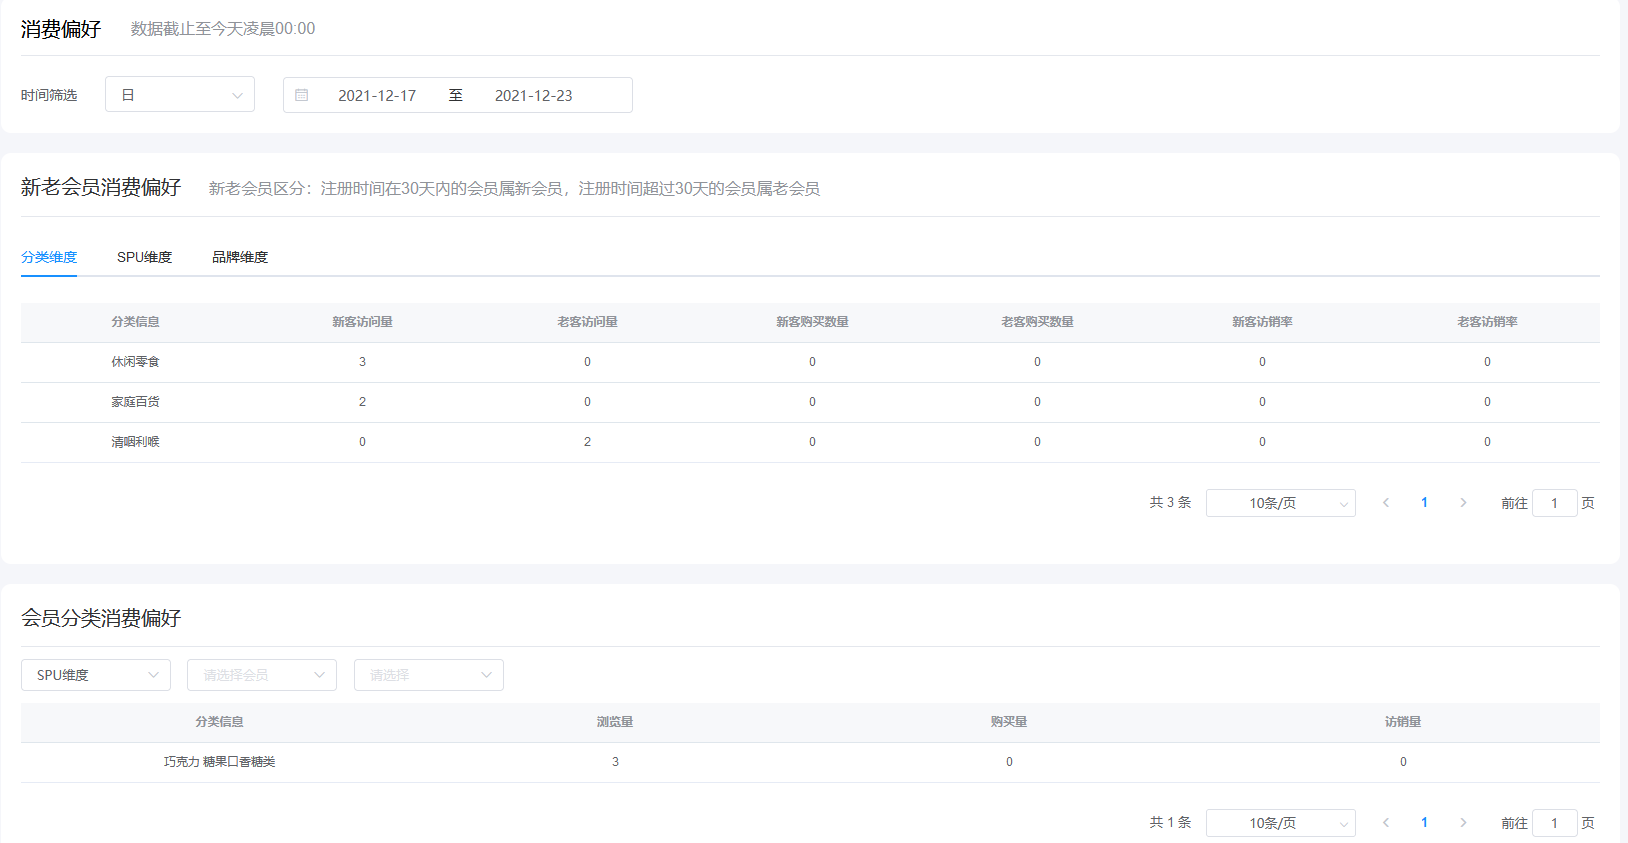Open the 日 time granularity dropdown

(x=180, y=95)
